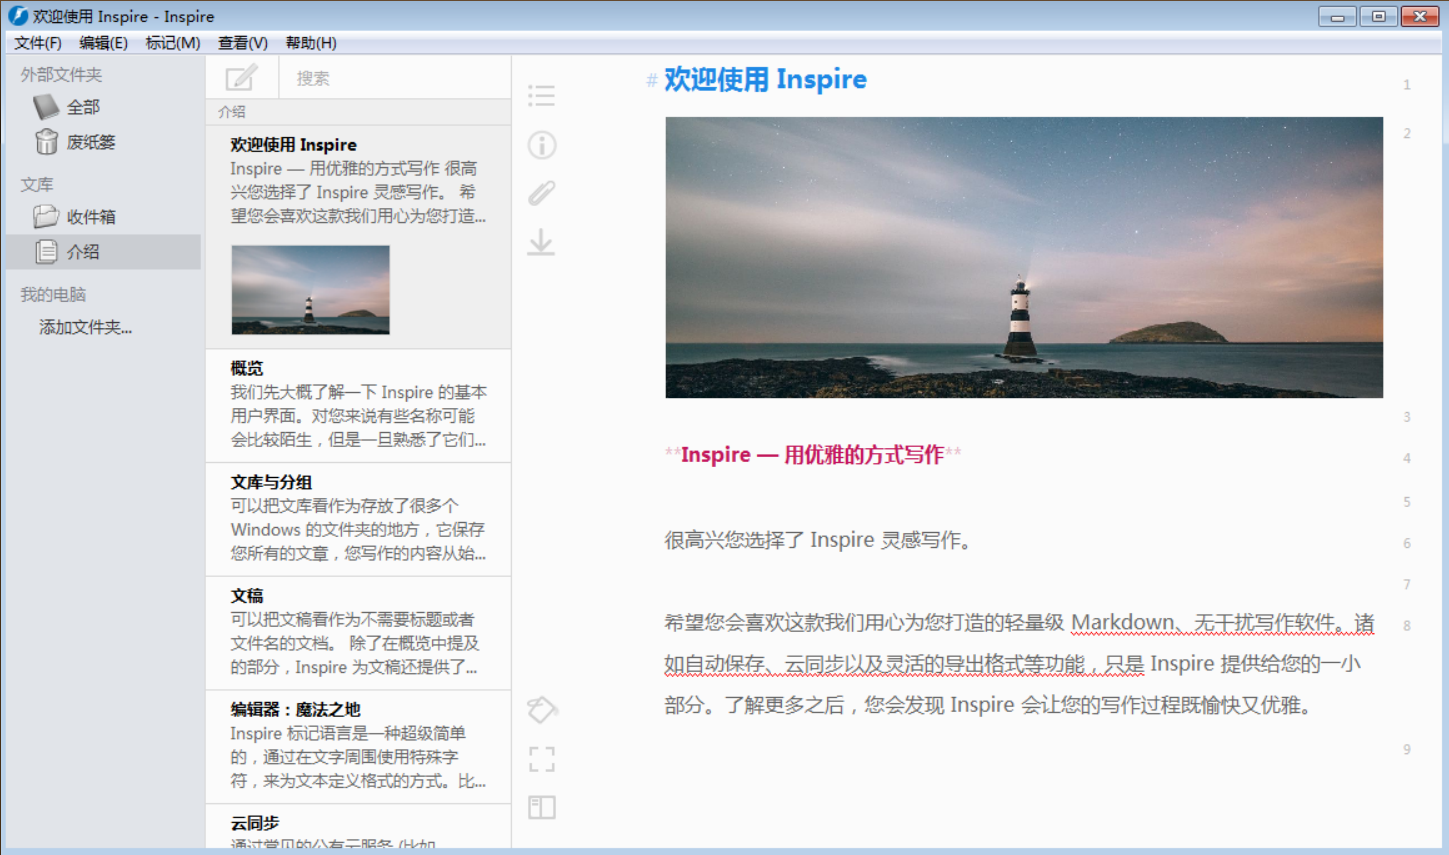Open the 标记(M) menu
The width and height of the screenshot is (1449, 855).
(x=172, y=43)
